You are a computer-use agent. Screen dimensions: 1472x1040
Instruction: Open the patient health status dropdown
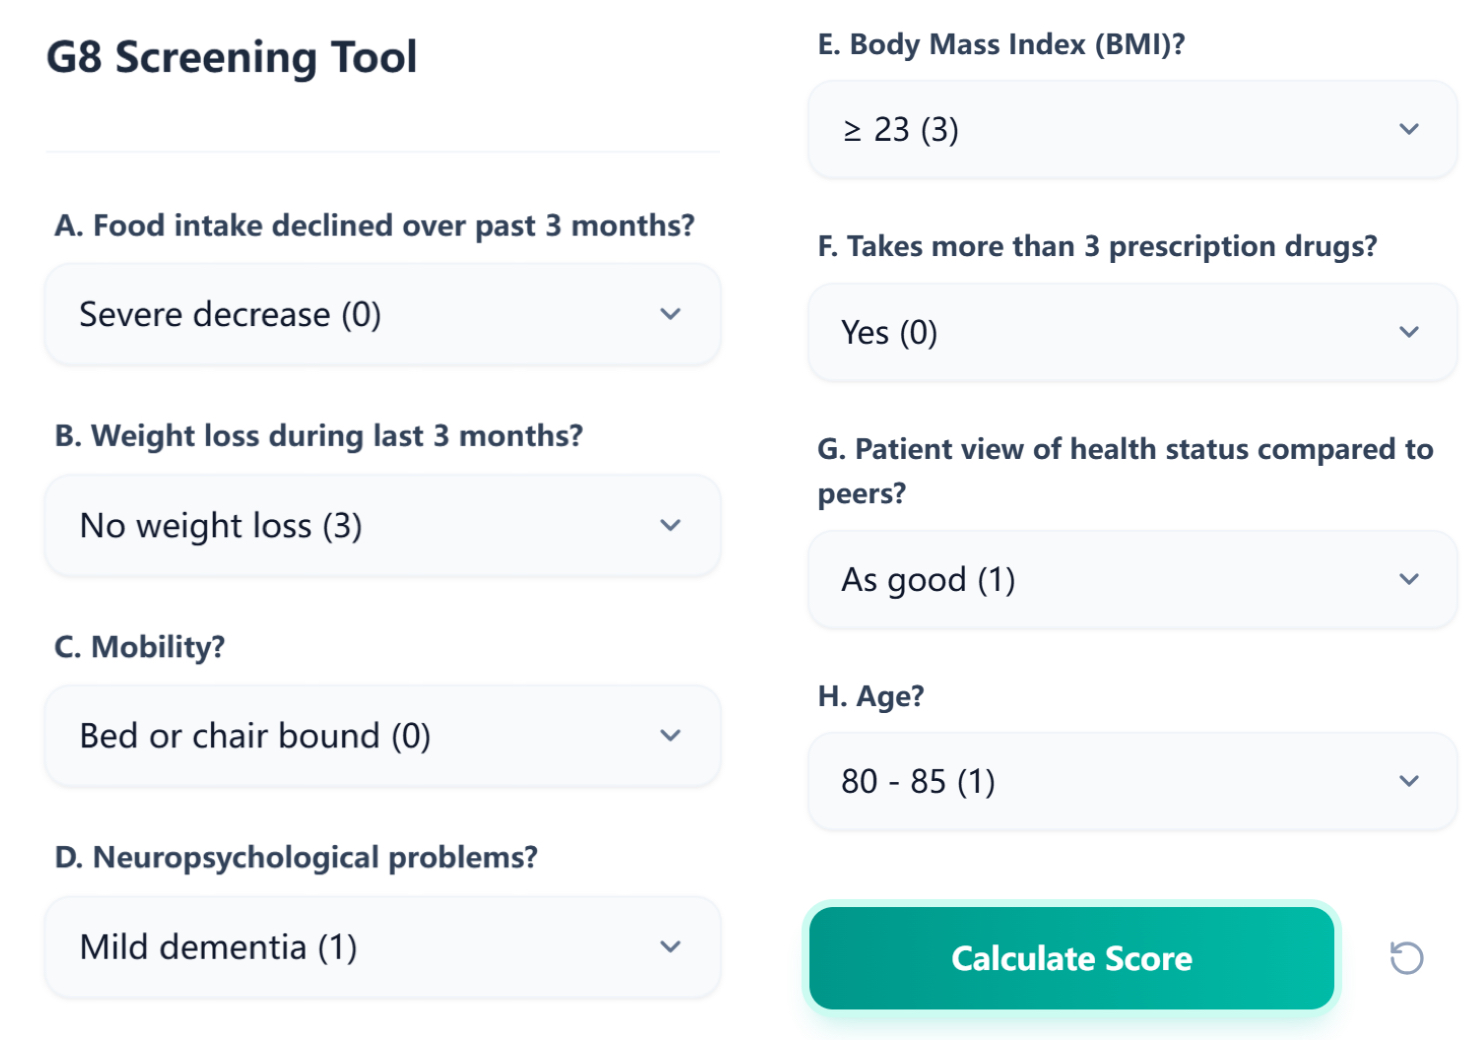[x=1131, y=579]
